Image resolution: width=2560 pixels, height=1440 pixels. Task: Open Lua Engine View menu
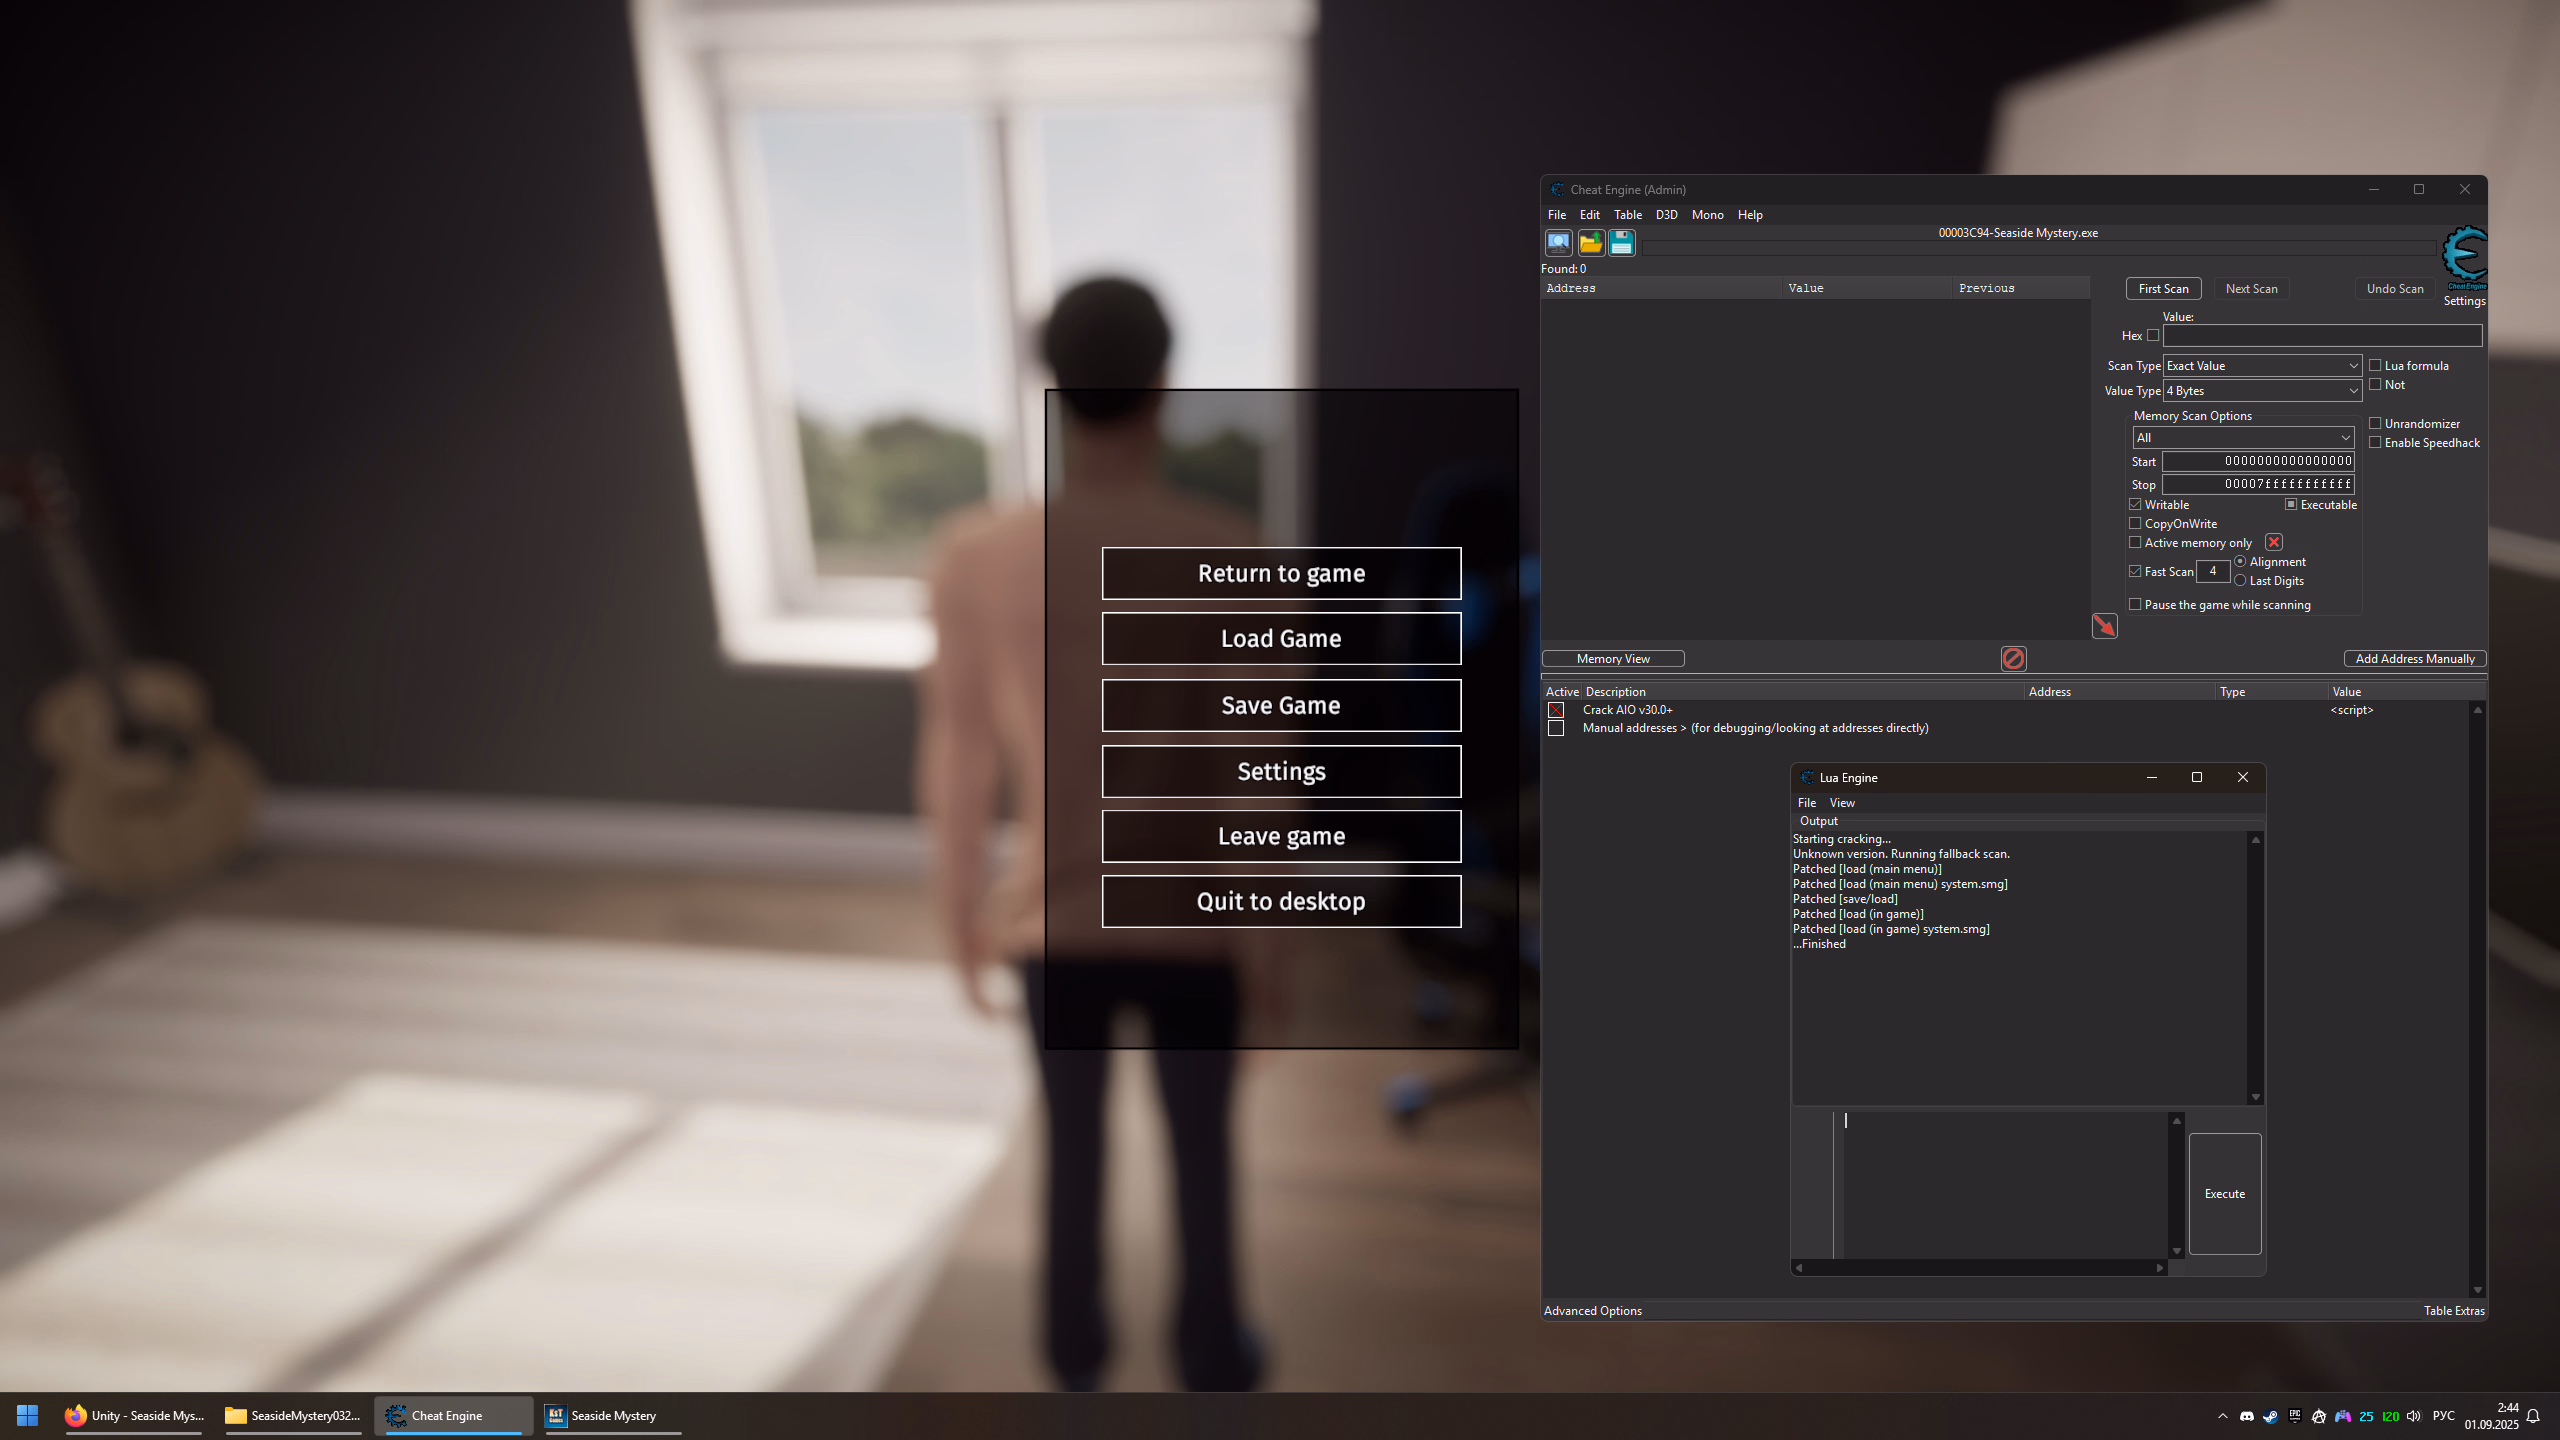(1841, 803)
